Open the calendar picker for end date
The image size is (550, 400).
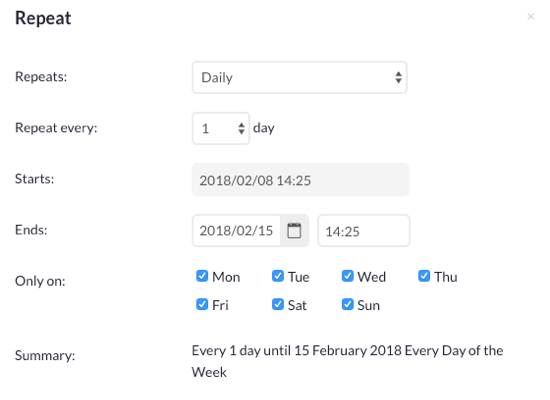(294, 231)
